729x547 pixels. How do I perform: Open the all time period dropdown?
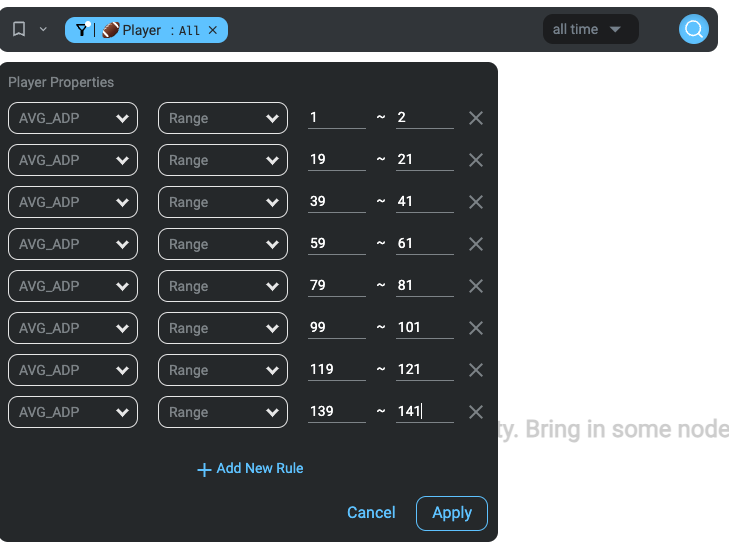point(590,29)
